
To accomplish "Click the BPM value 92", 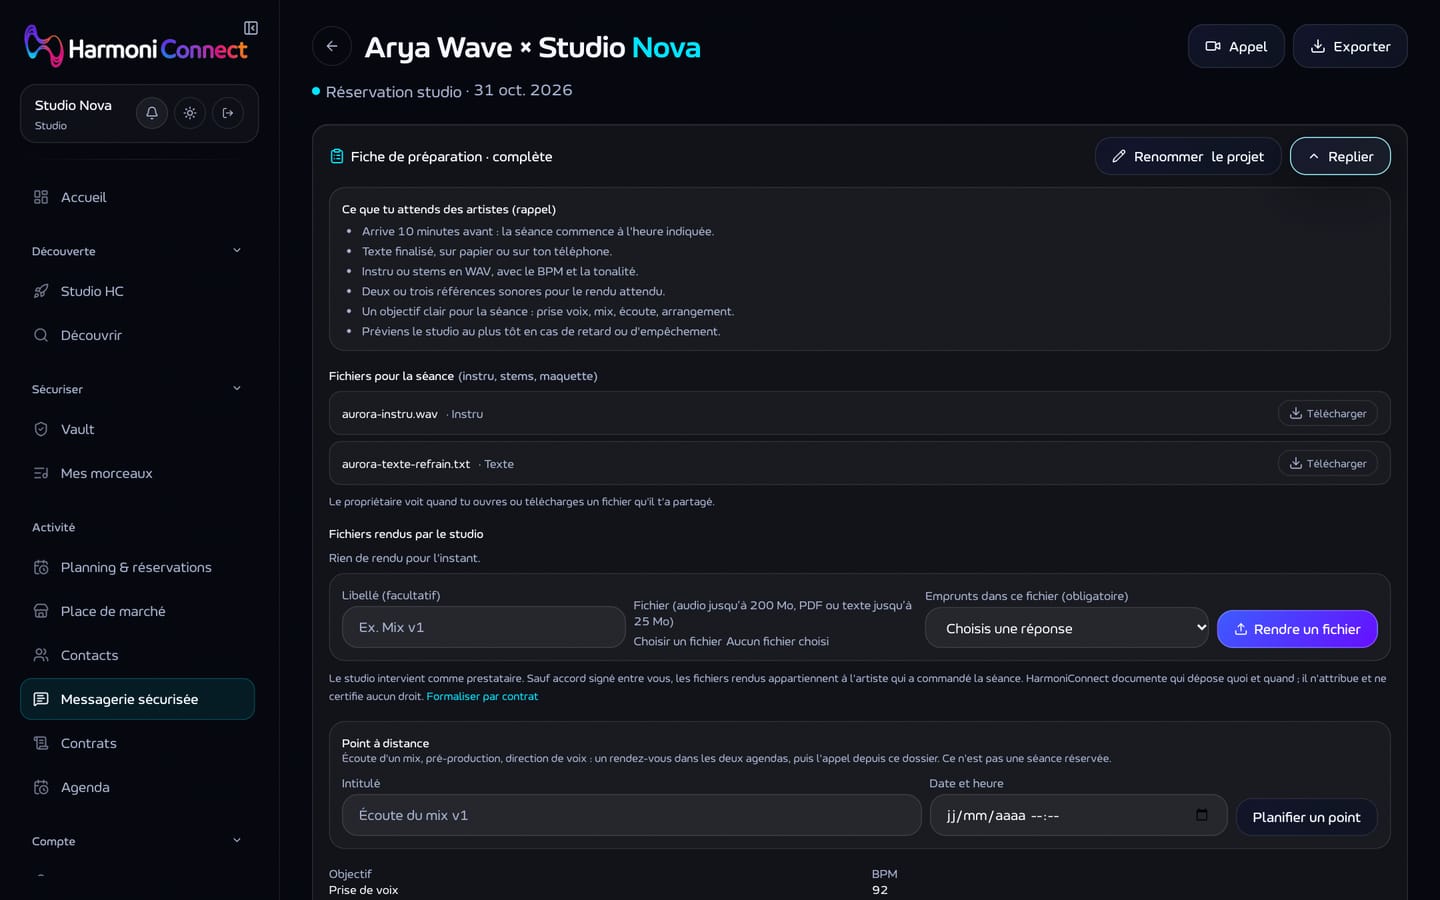I will coord(880,890).
